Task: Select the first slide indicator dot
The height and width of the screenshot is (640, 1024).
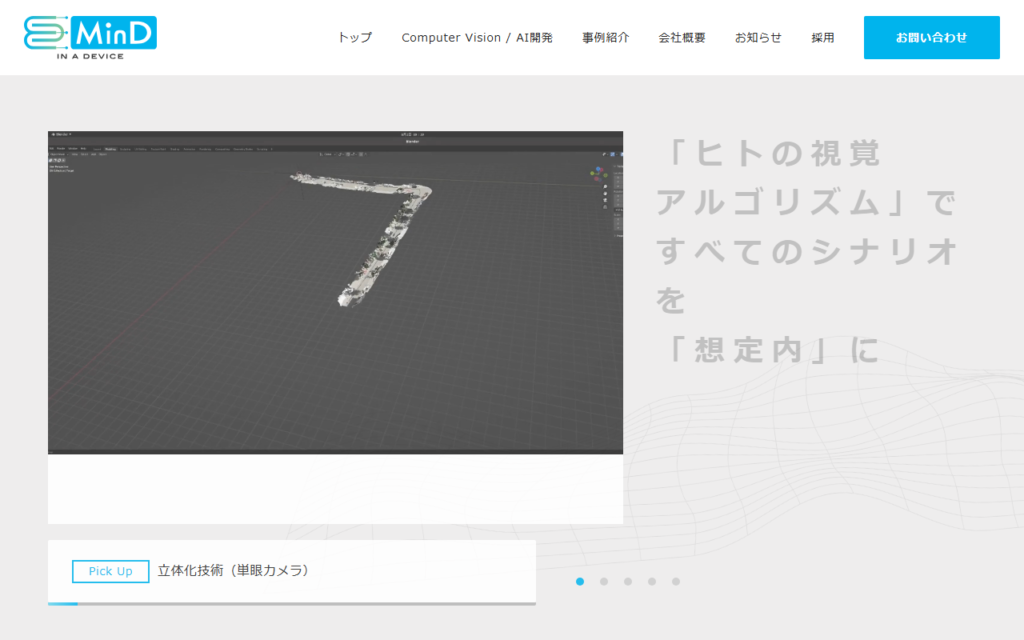Action: (580, 581)
